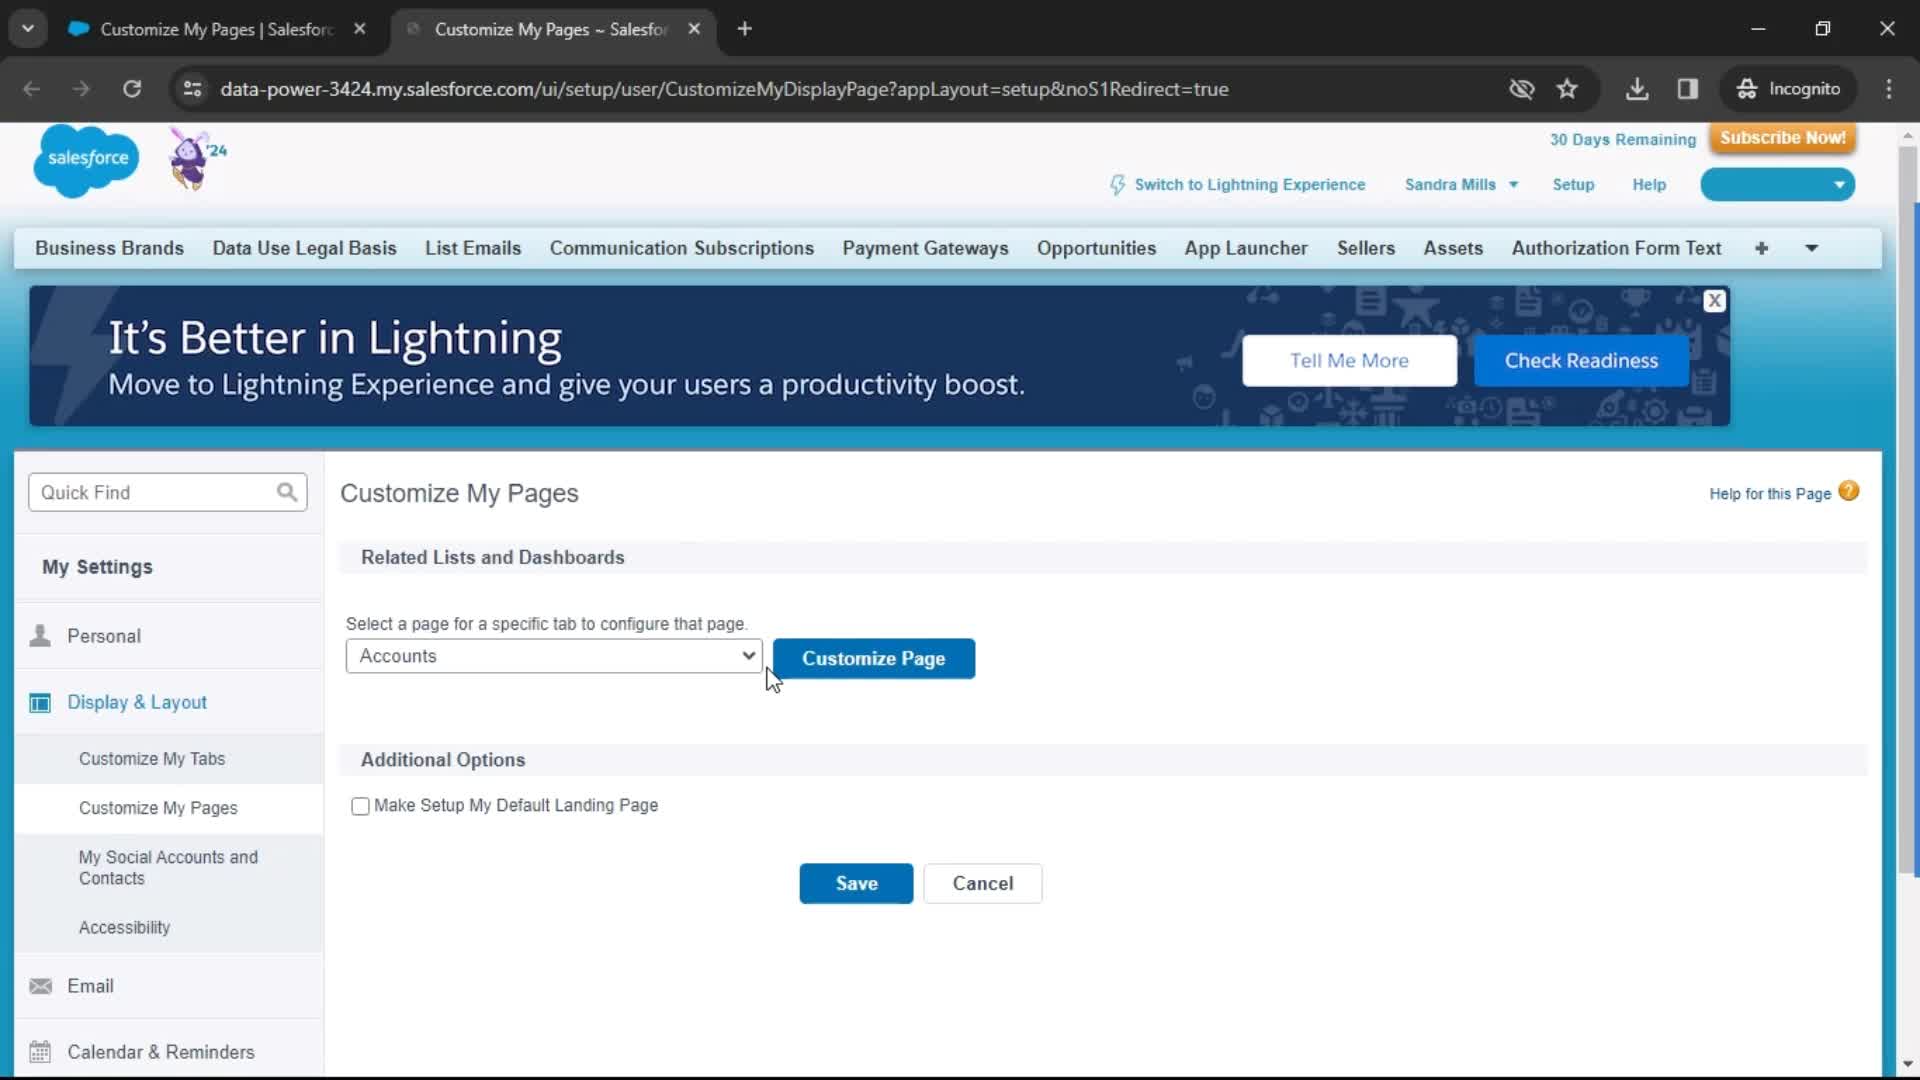The height and width of the screenshot is (1080, 1920).
Task: Click the plus icon for All Tabs
Action: point(1761,248)
